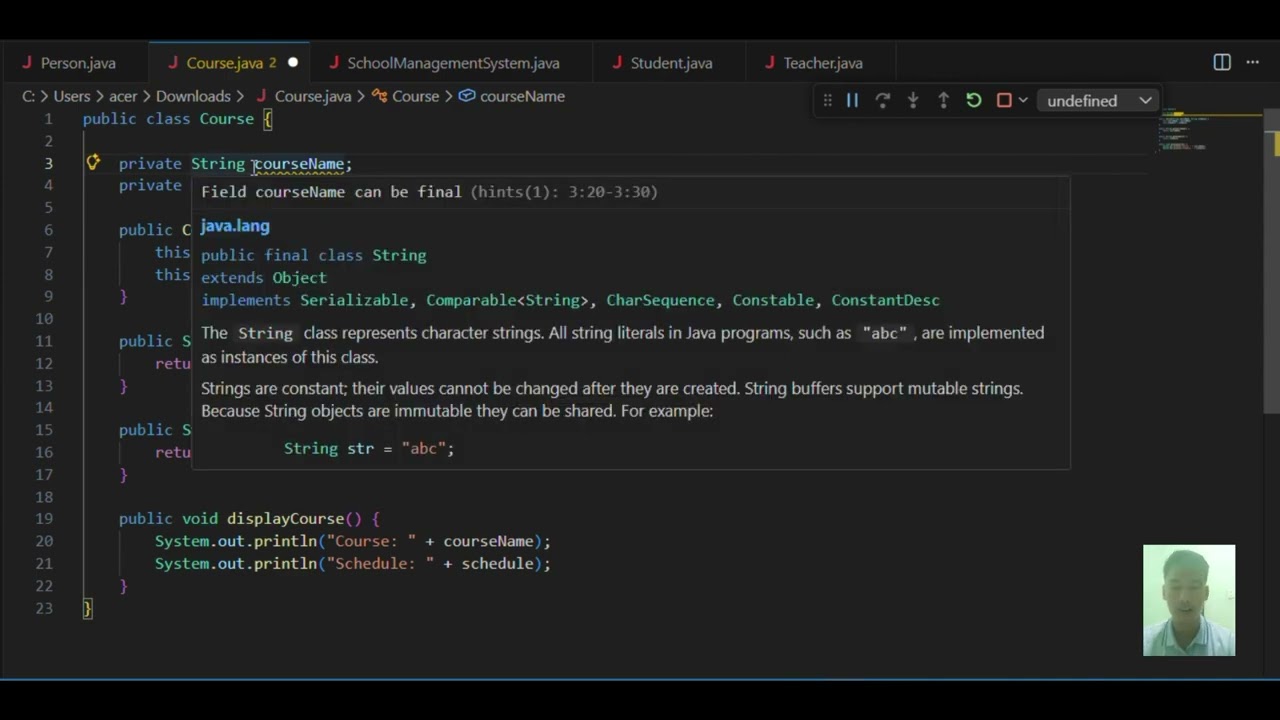This screenshot has width=1280, height=720.
Task: Click the 'acer' breadcrumb segment
Action: pyautogui.click(x=123, y=96)
